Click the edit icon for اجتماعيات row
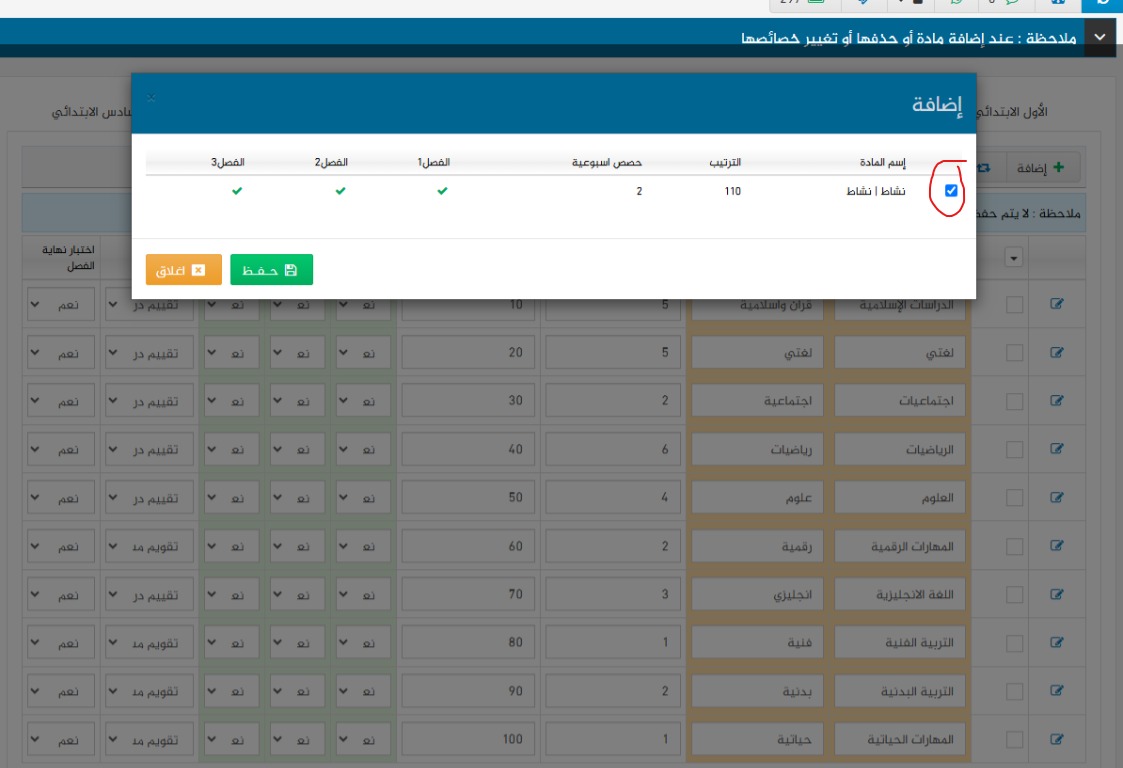Screen dimensions: 1123x768 tap(1056, 400)
